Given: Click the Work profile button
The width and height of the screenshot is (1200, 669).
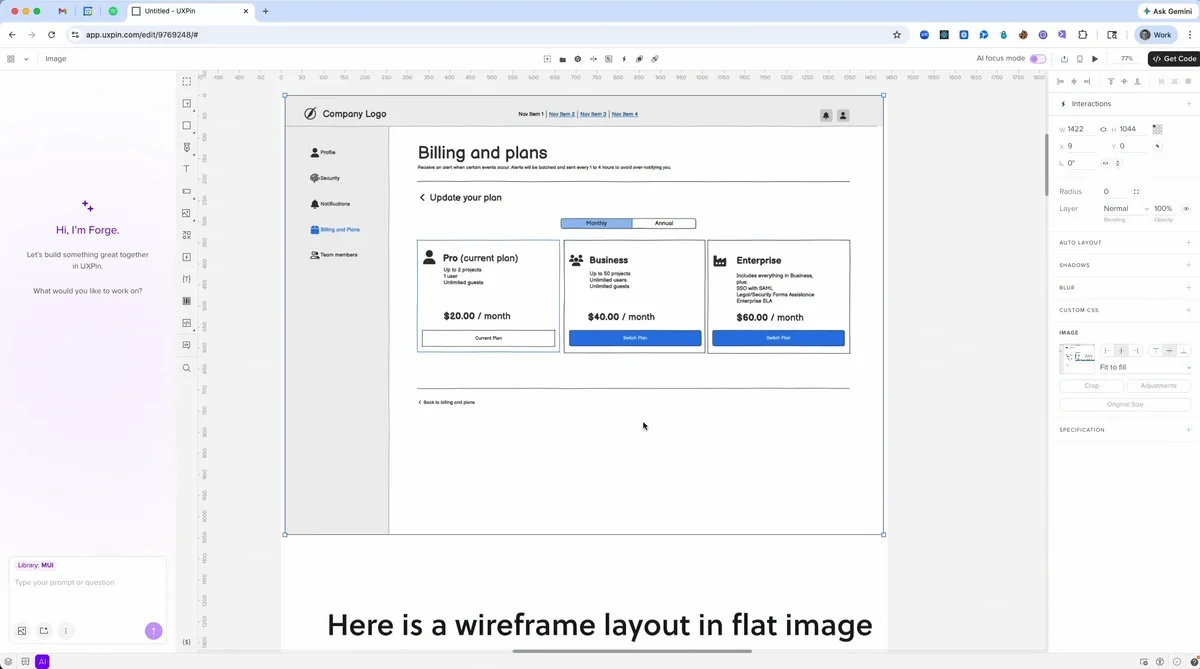Looking at the screenshot, I should [x=1157, y=34].
